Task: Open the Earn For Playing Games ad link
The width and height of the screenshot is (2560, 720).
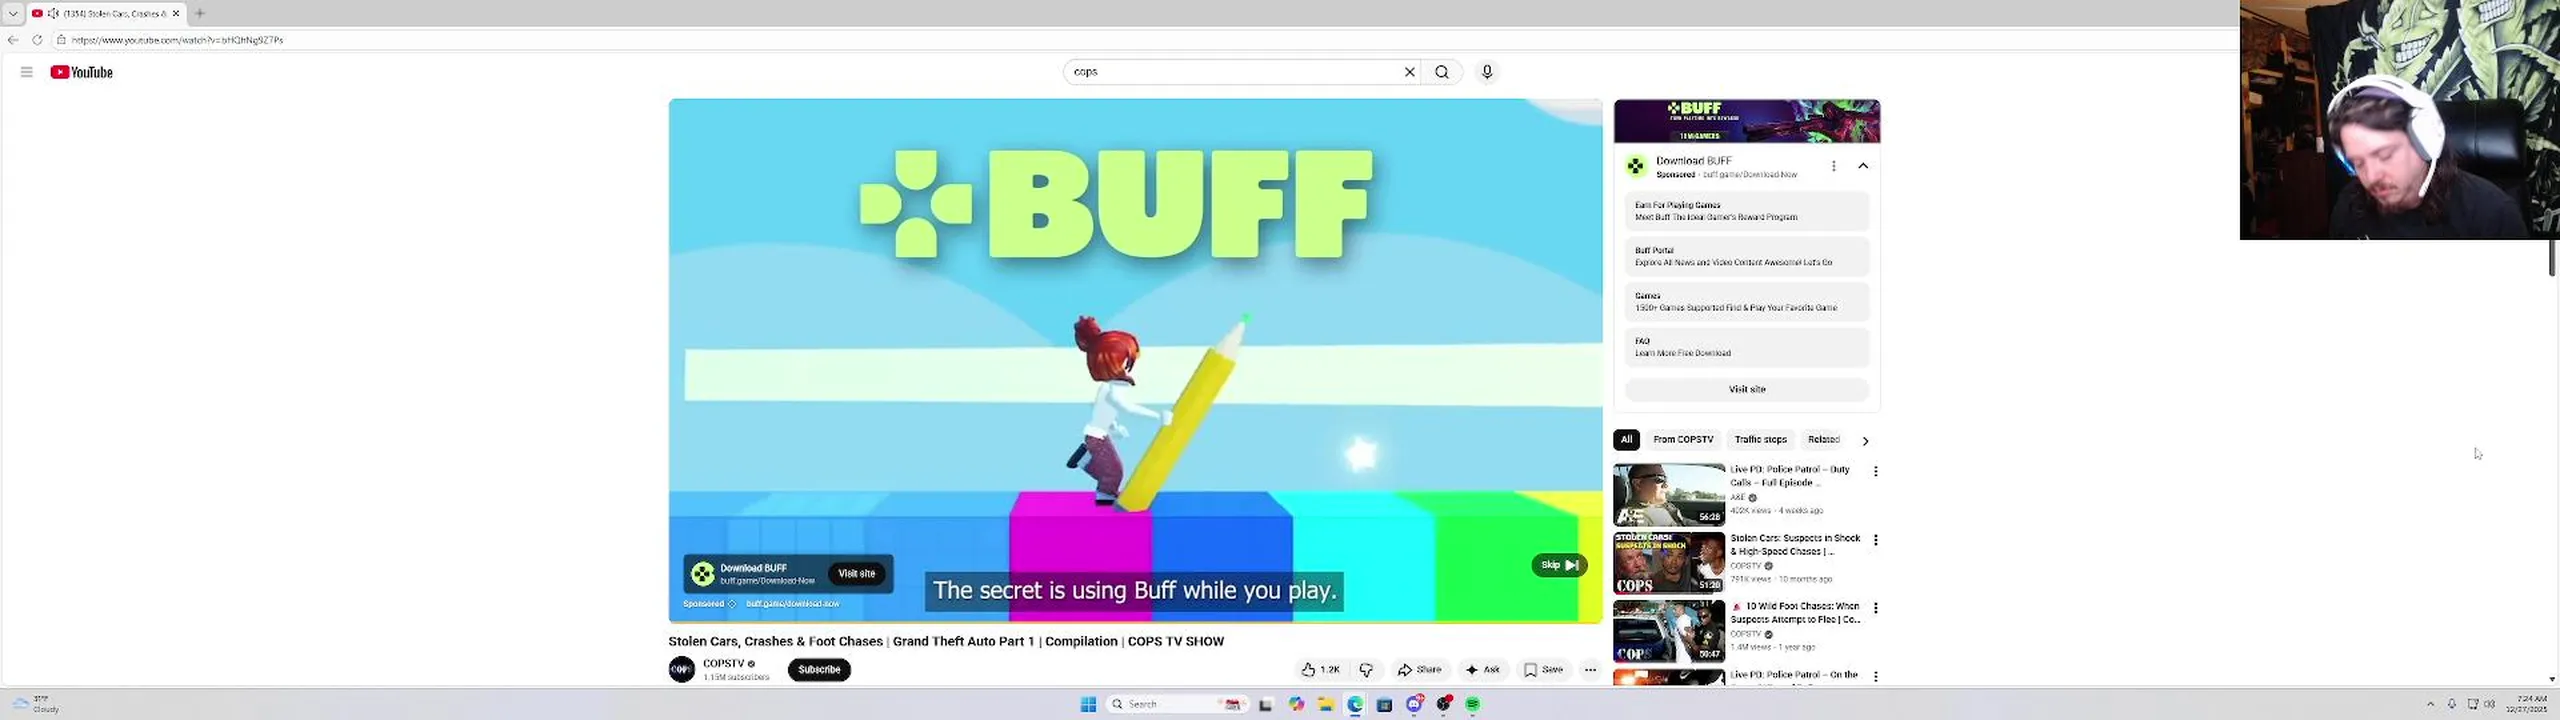Action: [1747, 211]
